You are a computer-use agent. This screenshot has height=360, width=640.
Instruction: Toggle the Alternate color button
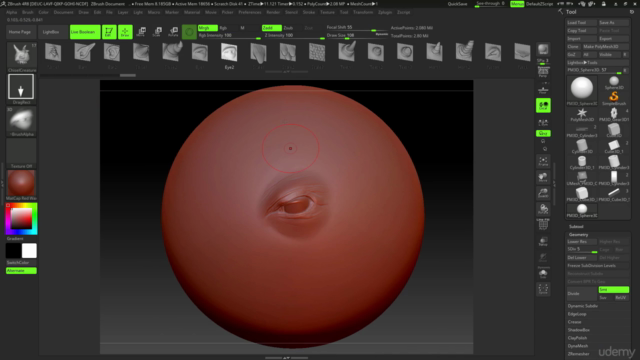[21, 271]
